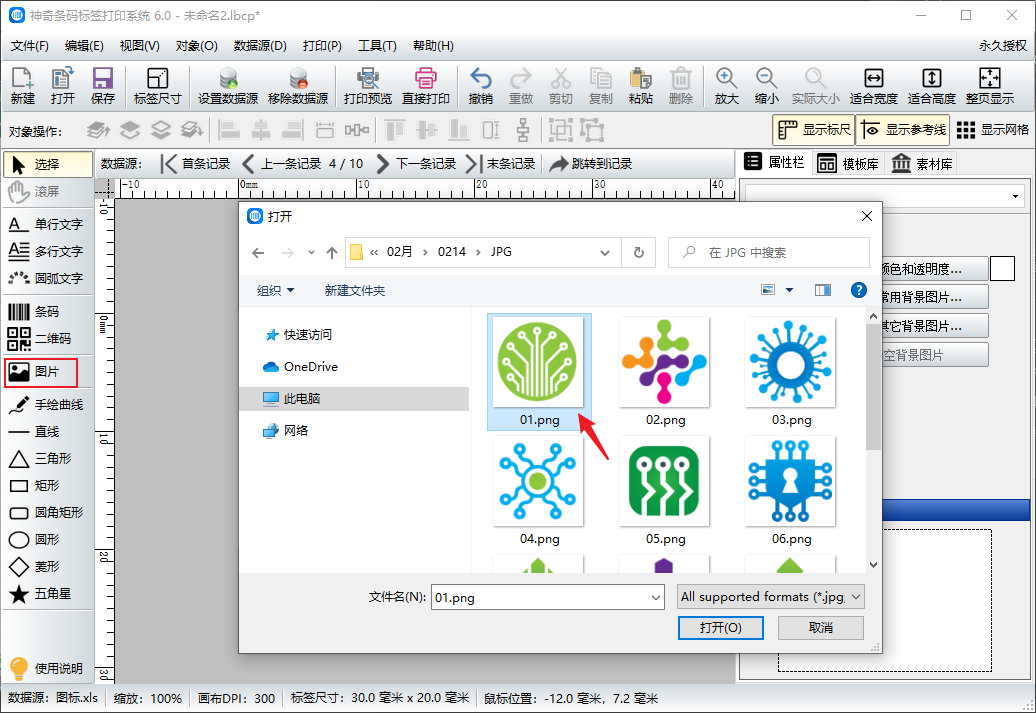Toggle the show grid (显示网格) option
Screen dimensions: 1036x713
point(992,130)
